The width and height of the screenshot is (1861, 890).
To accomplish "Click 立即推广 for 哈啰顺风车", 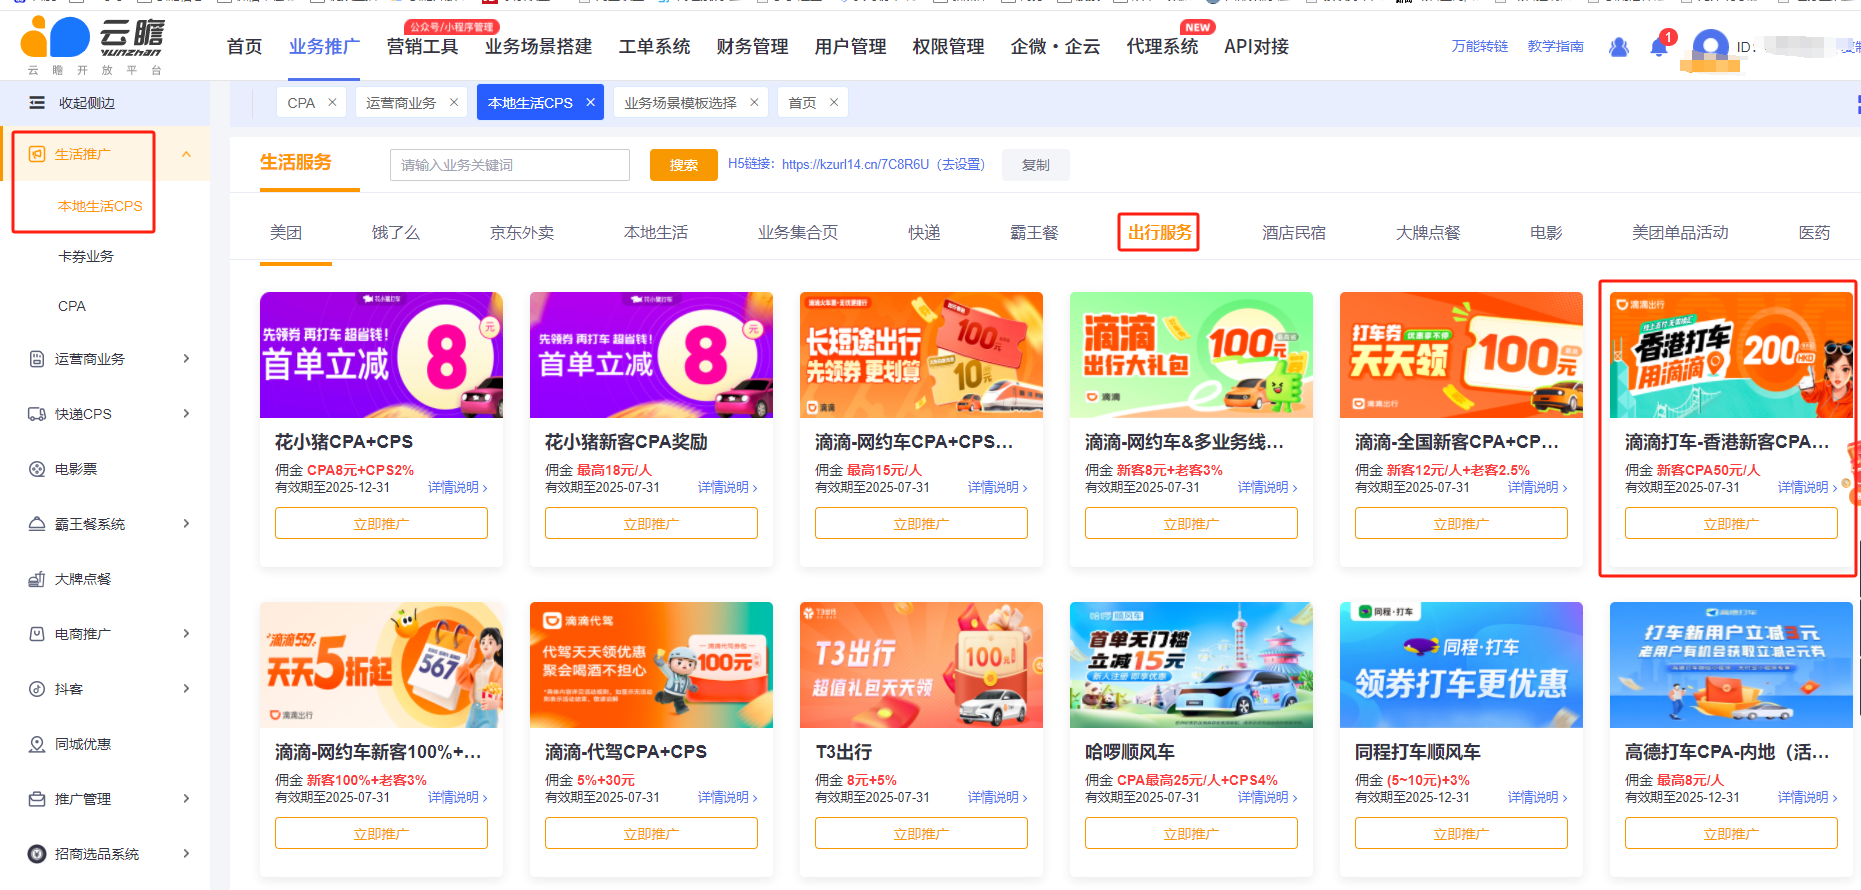I will tap(1191, 833).
